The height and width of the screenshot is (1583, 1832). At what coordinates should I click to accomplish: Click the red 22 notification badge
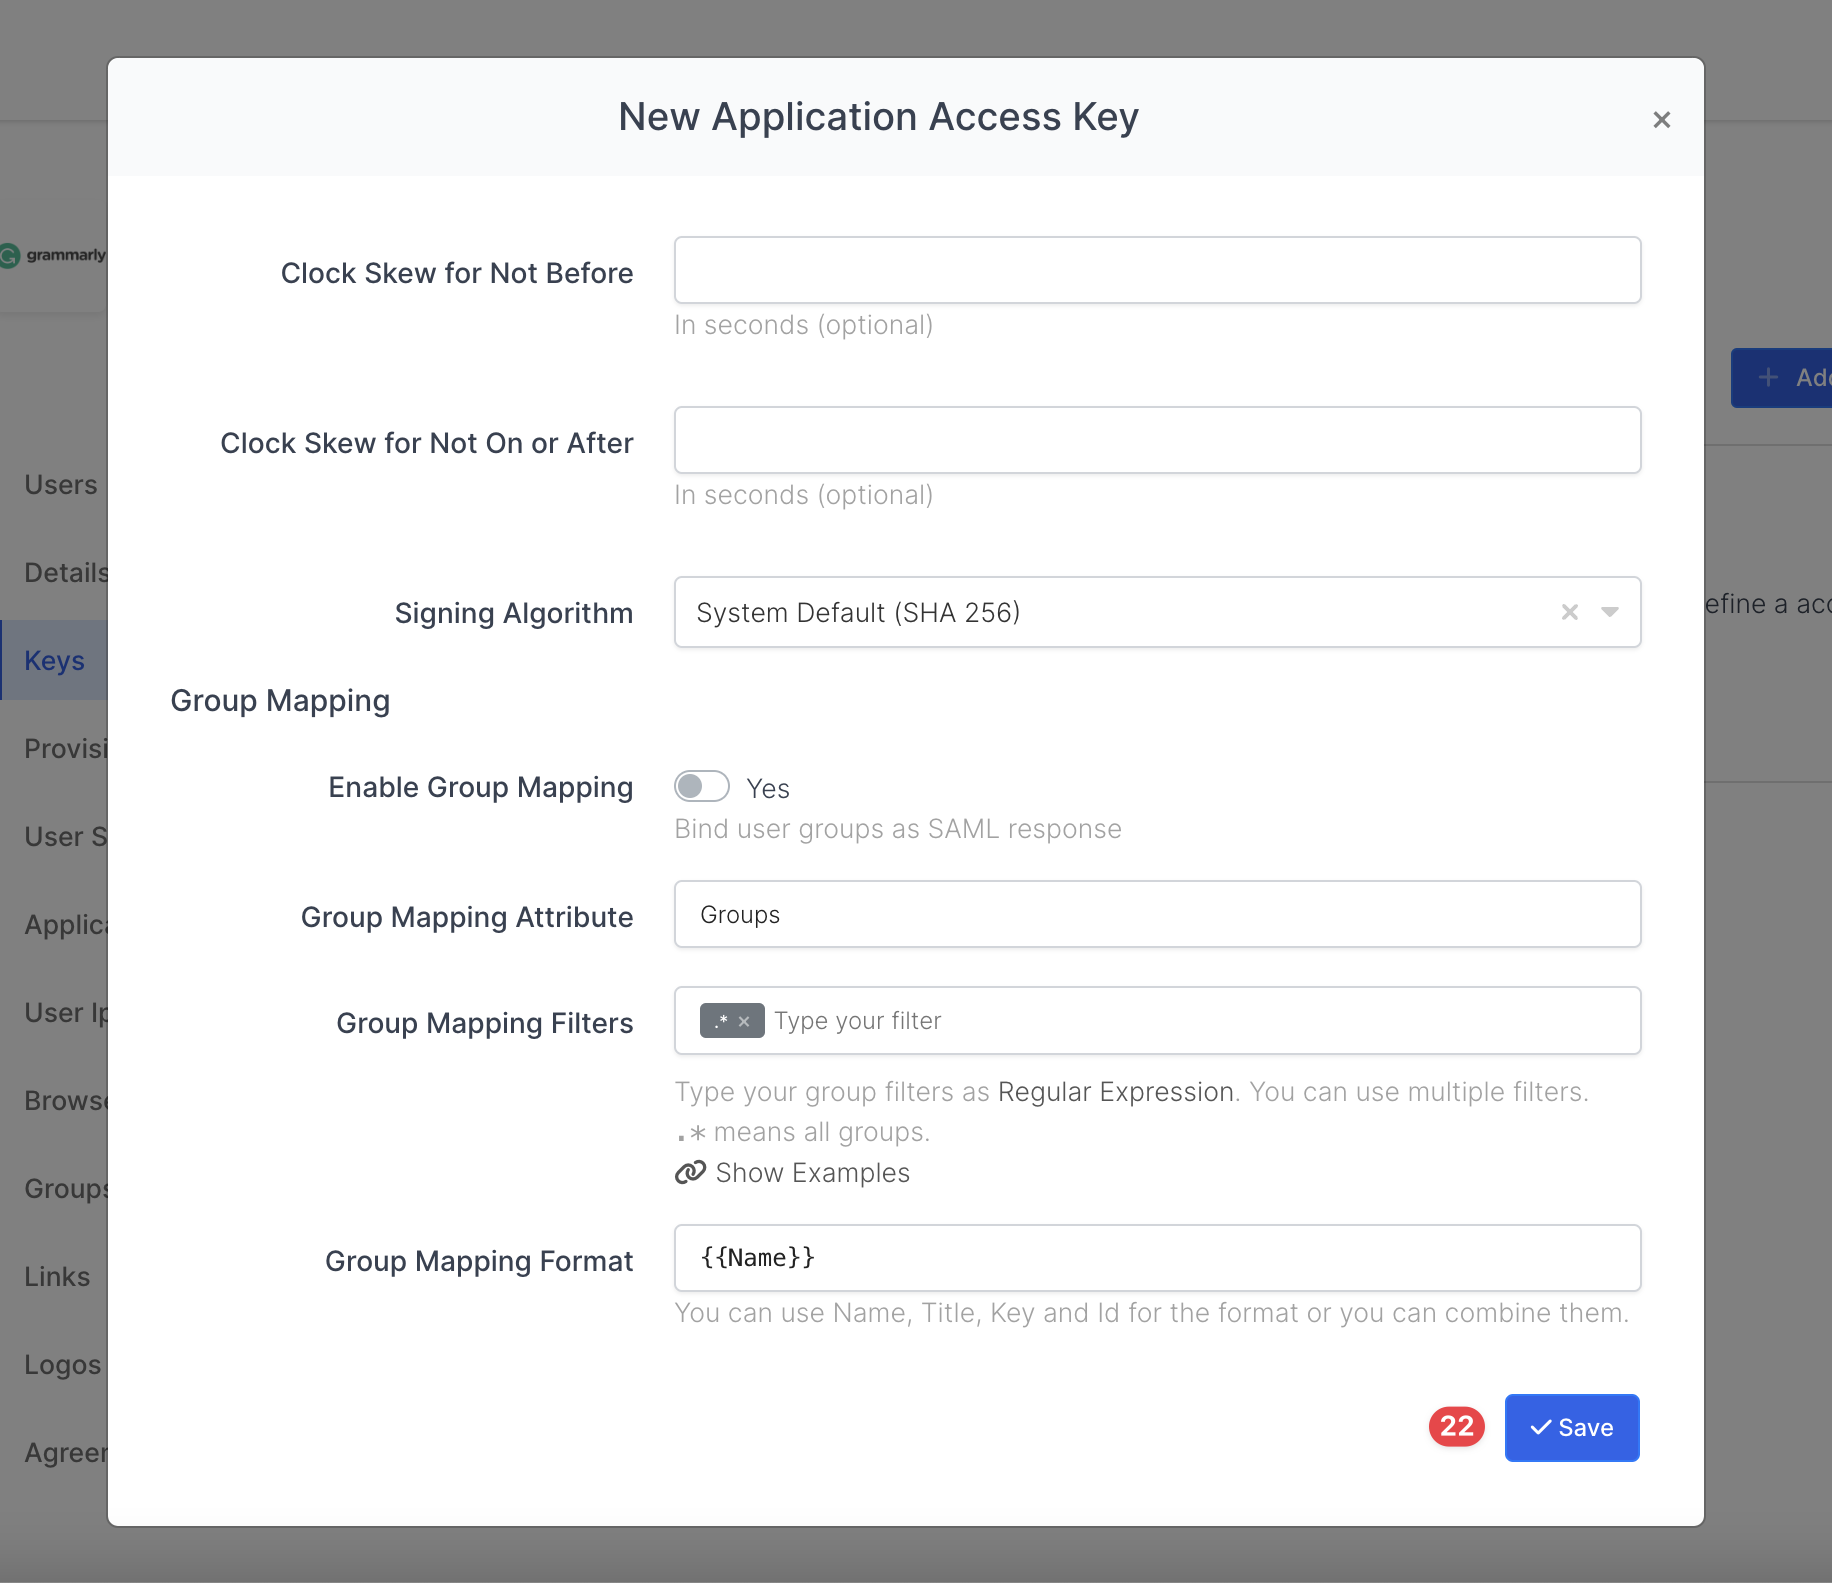(1456, 1426)
